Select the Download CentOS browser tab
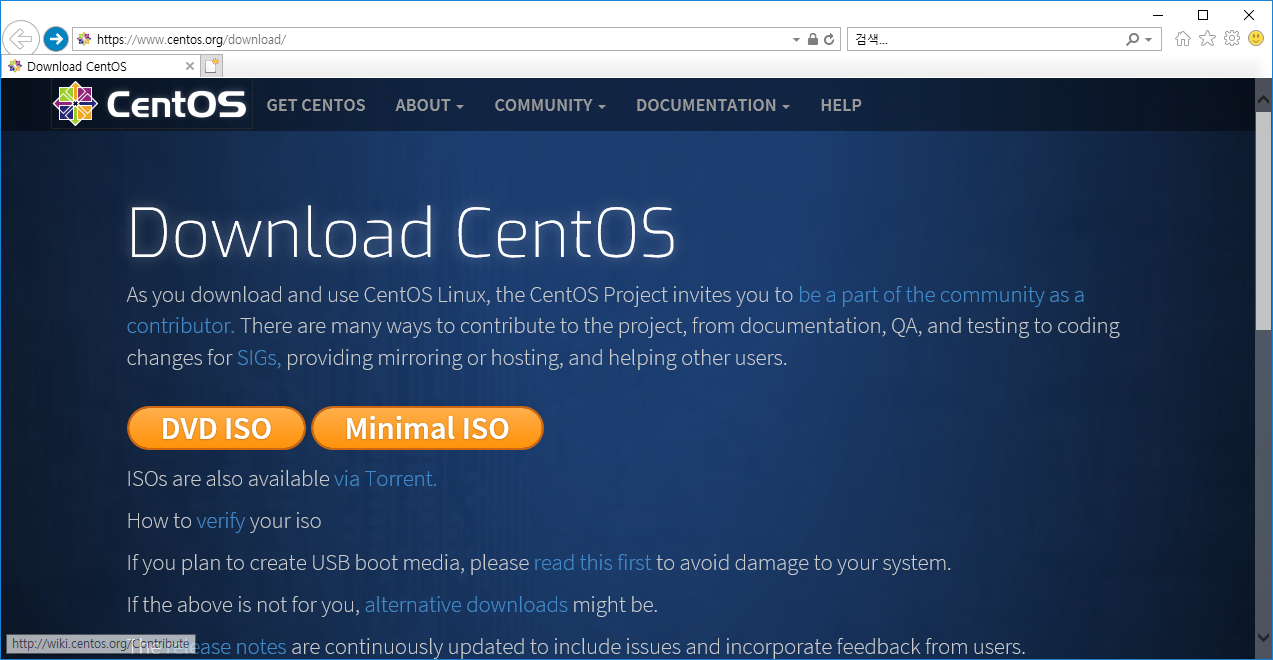The height and width of the screenshot is (660, 1273). coord(100,66)
